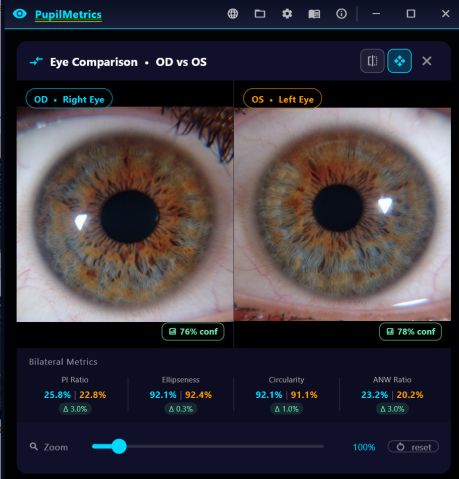Toggle the side-by-side split view button
The image size is (459, 479).
click(372, 61)
